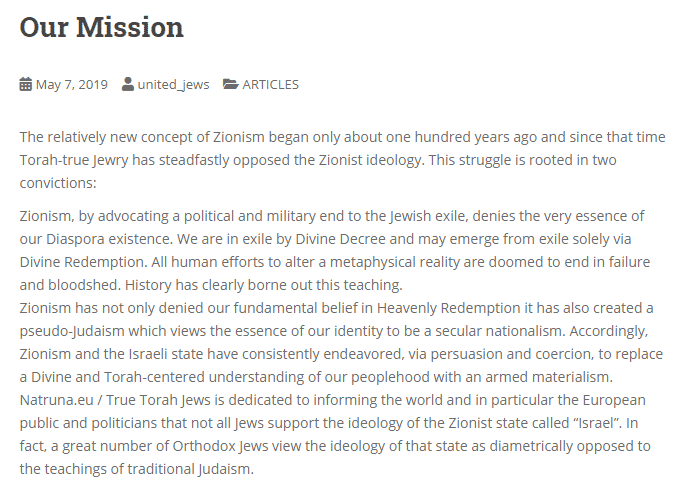Click the Natruna.eu text in article
677x483 pixels.
pos(57,400)
